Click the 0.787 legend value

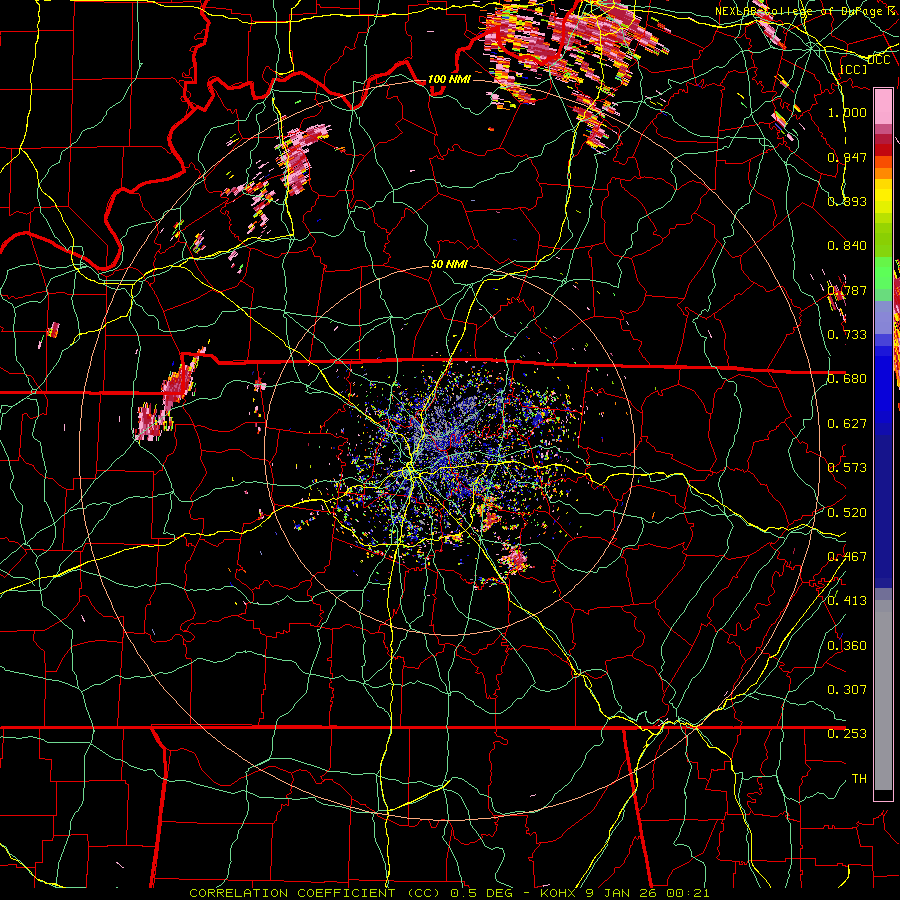(847, 290)
